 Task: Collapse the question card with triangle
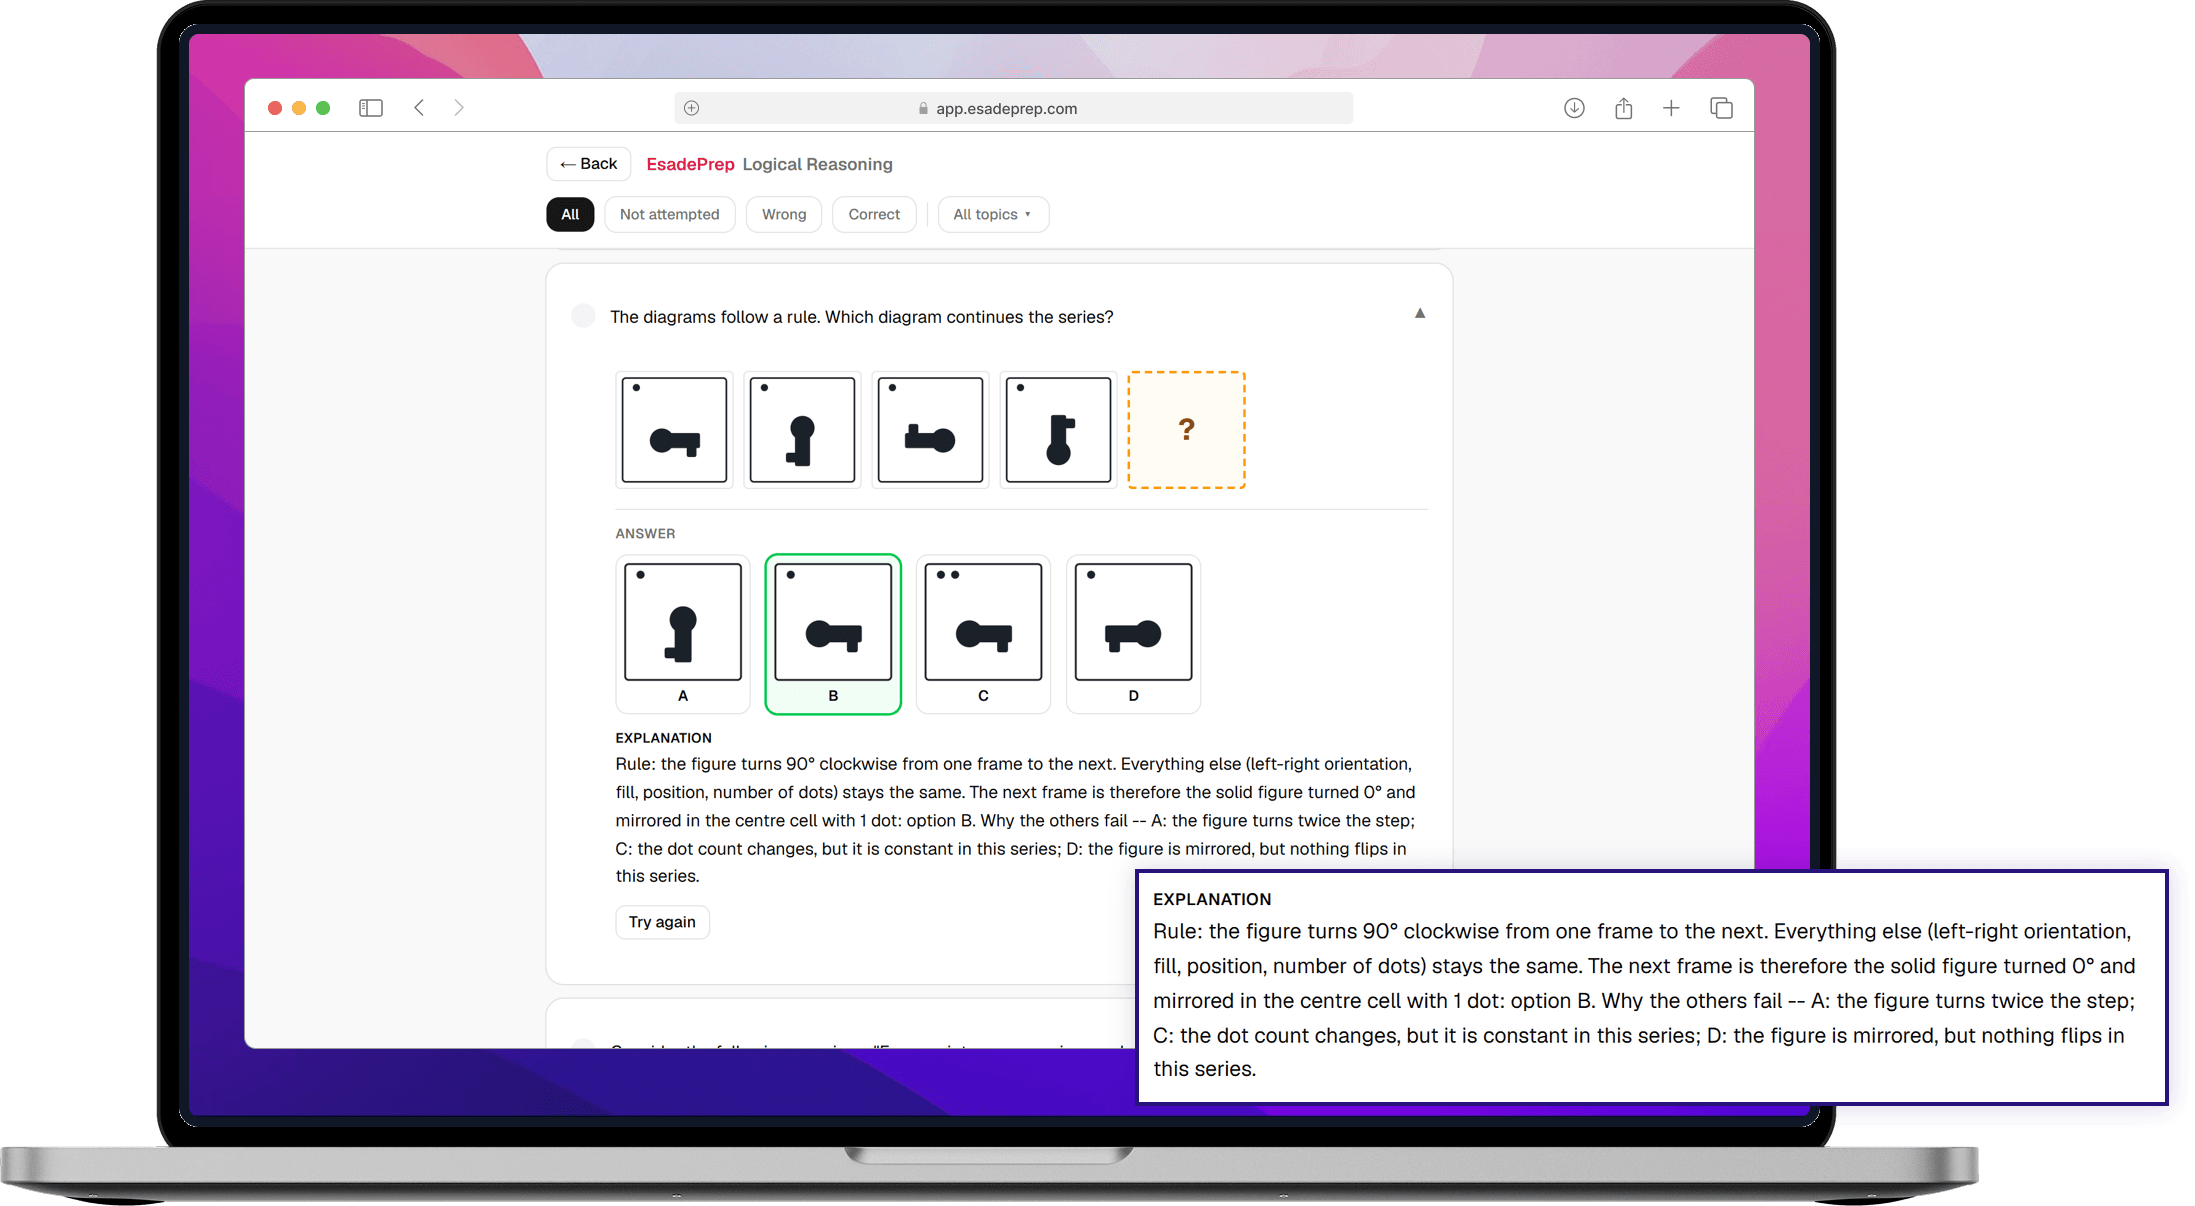pyautogui.click(x=1420, y=313)
